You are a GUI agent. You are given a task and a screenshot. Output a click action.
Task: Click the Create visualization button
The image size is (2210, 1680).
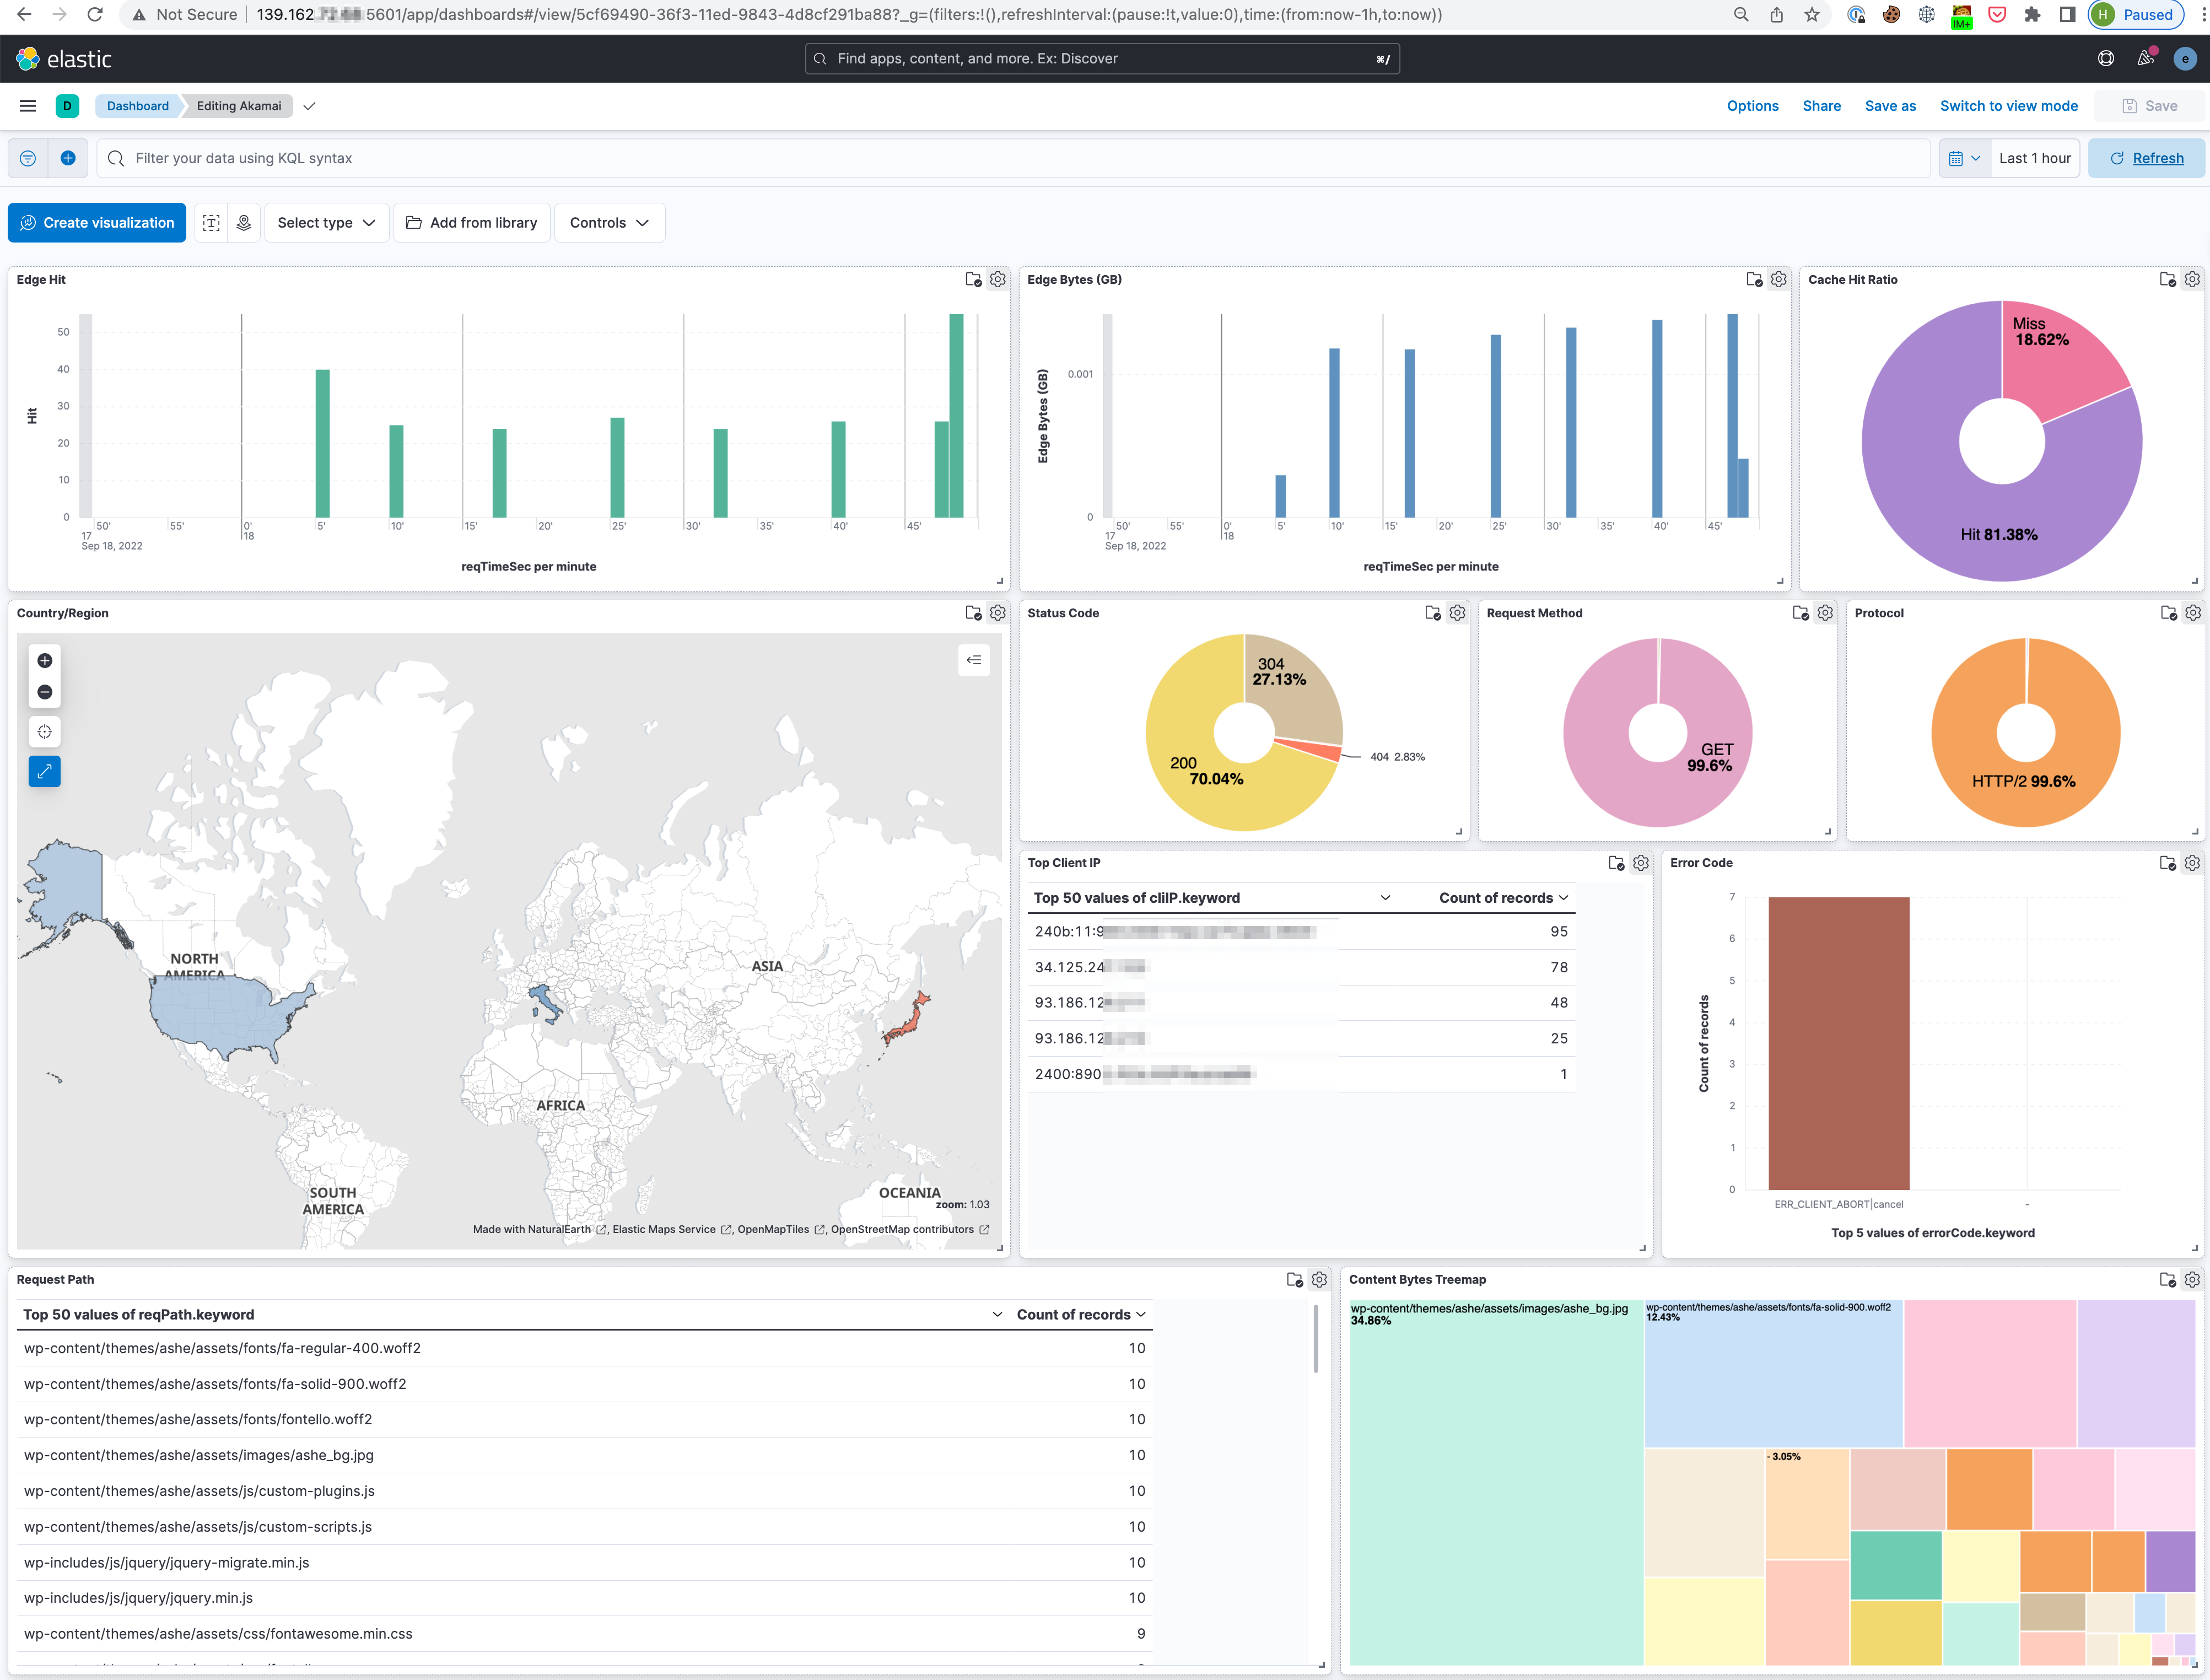pyautogui.click(x=97, y=223)
